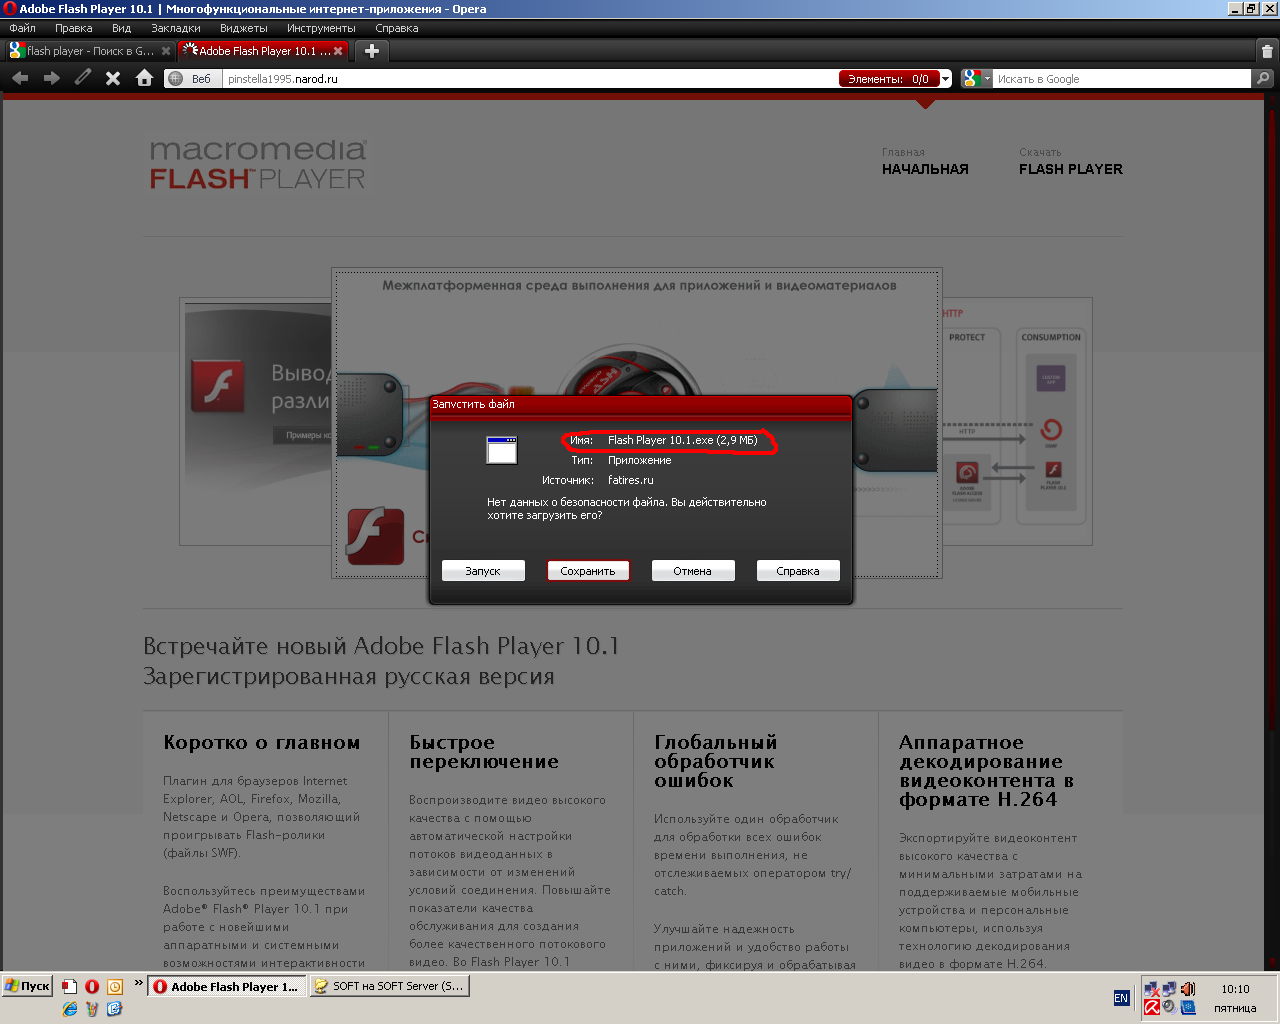Click the Back navigation arrow
1280x1024 pixels.
pos(20,78)
